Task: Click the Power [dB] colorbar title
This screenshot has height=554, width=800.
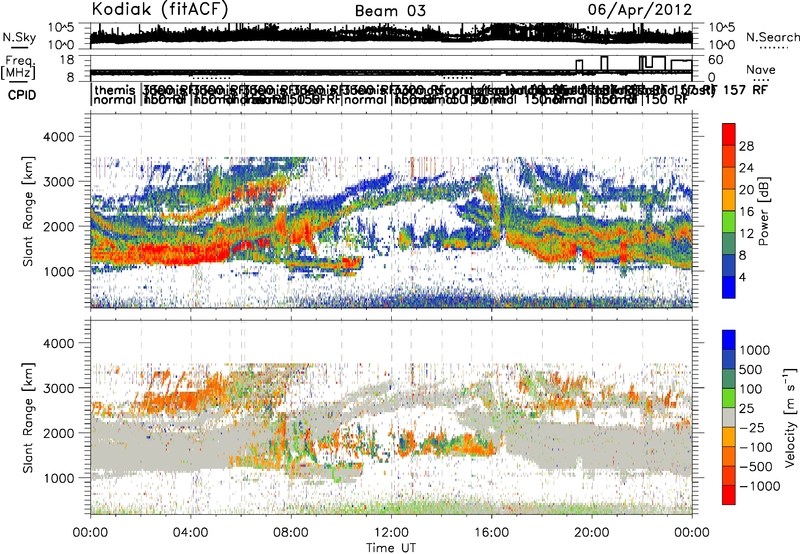Action: (x=764, y=211)
